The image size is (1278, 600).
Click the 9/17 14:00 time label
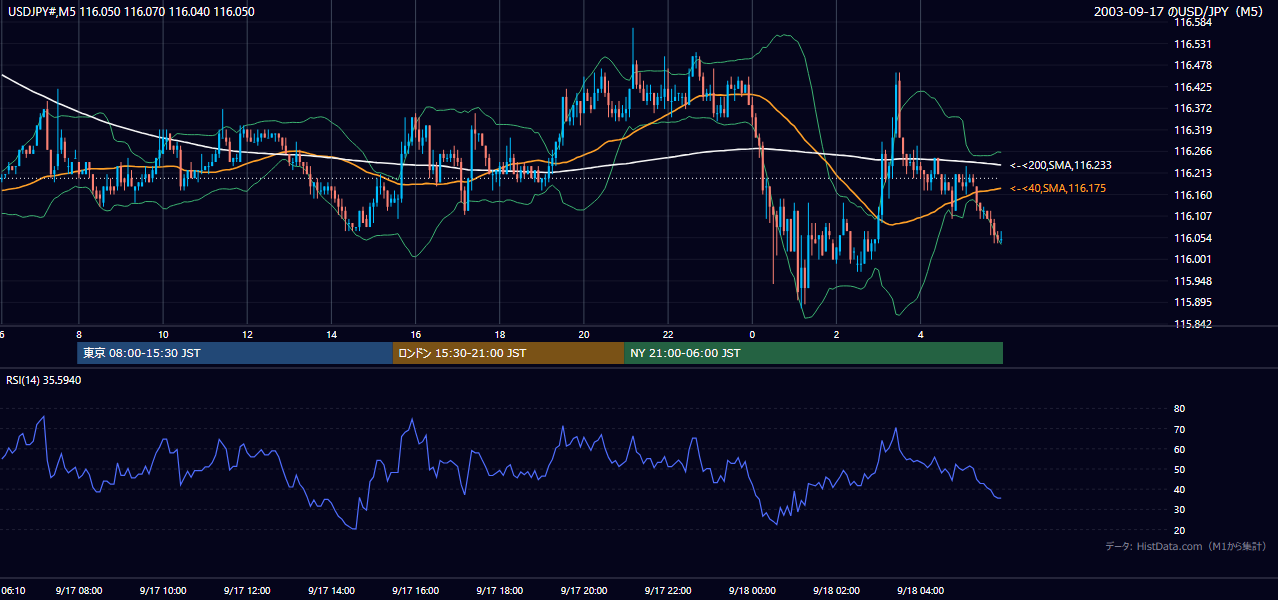tap(331, 591)
